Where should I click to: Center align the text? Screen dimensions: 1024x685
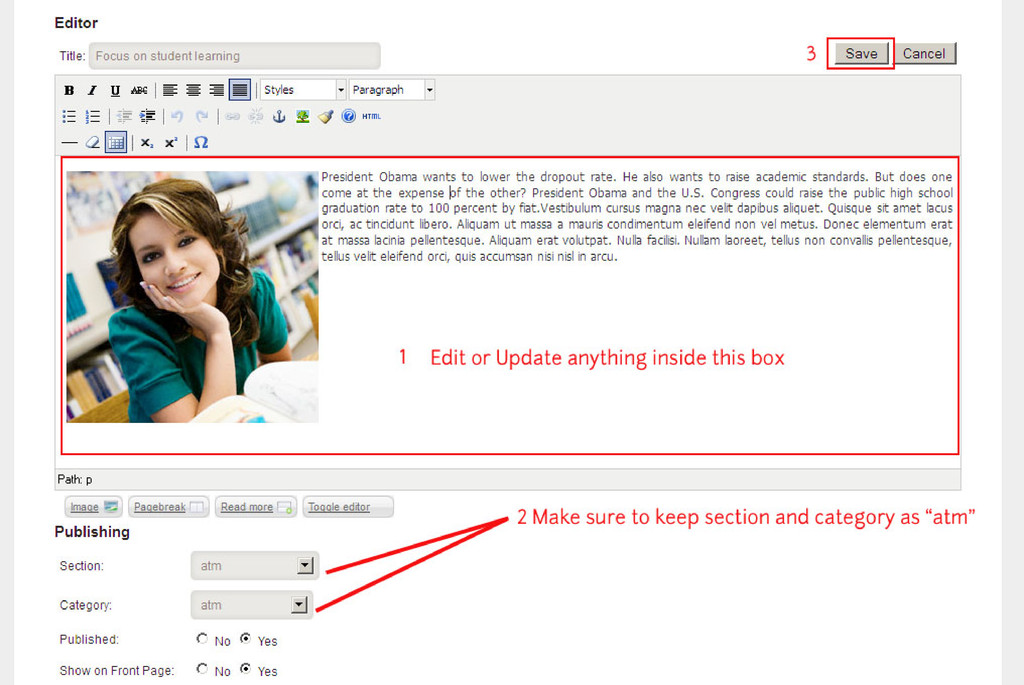pos(193,90)
